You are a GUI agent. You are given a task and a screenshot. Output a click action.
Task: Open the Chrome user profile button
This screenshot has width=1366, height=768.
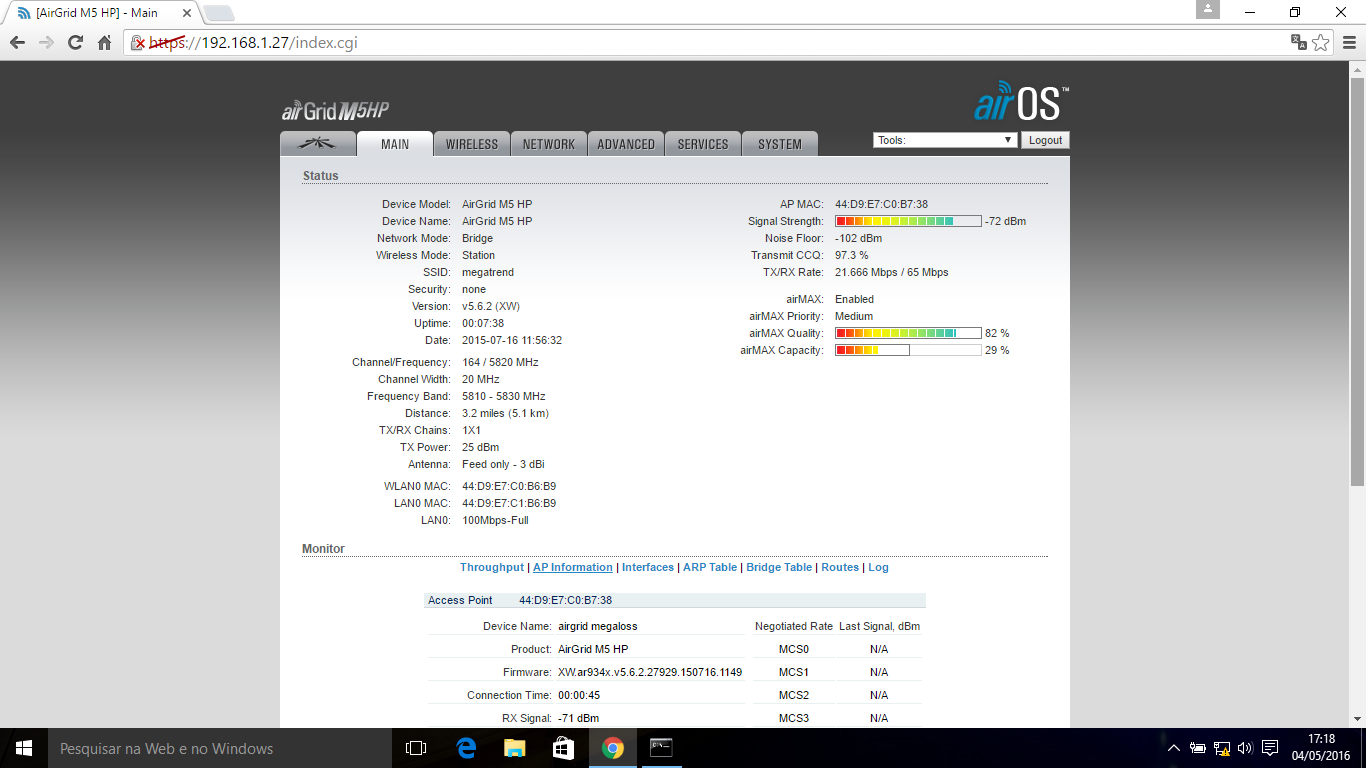1208,9
